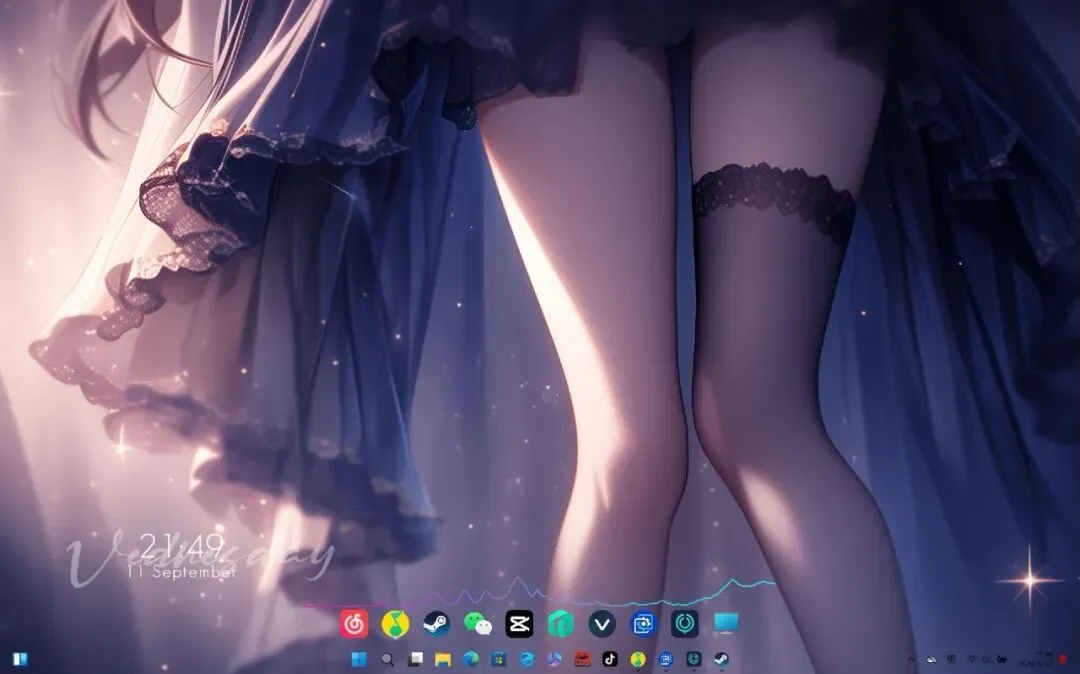The width and height of the screenshot is (1080, 674).
Task: Open the purple Copilot-style taskbar icon
Action: [x=554, y=660]
